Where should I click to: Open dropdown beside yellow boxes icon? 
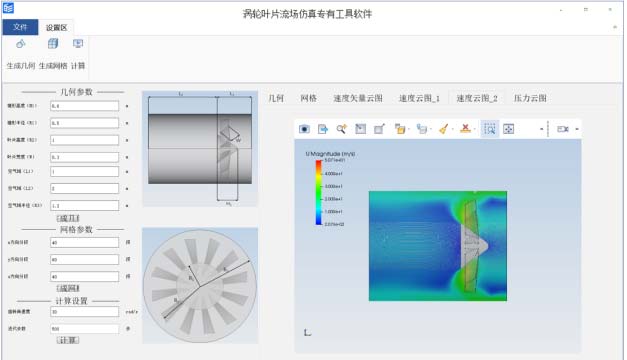tap(409, 129)
